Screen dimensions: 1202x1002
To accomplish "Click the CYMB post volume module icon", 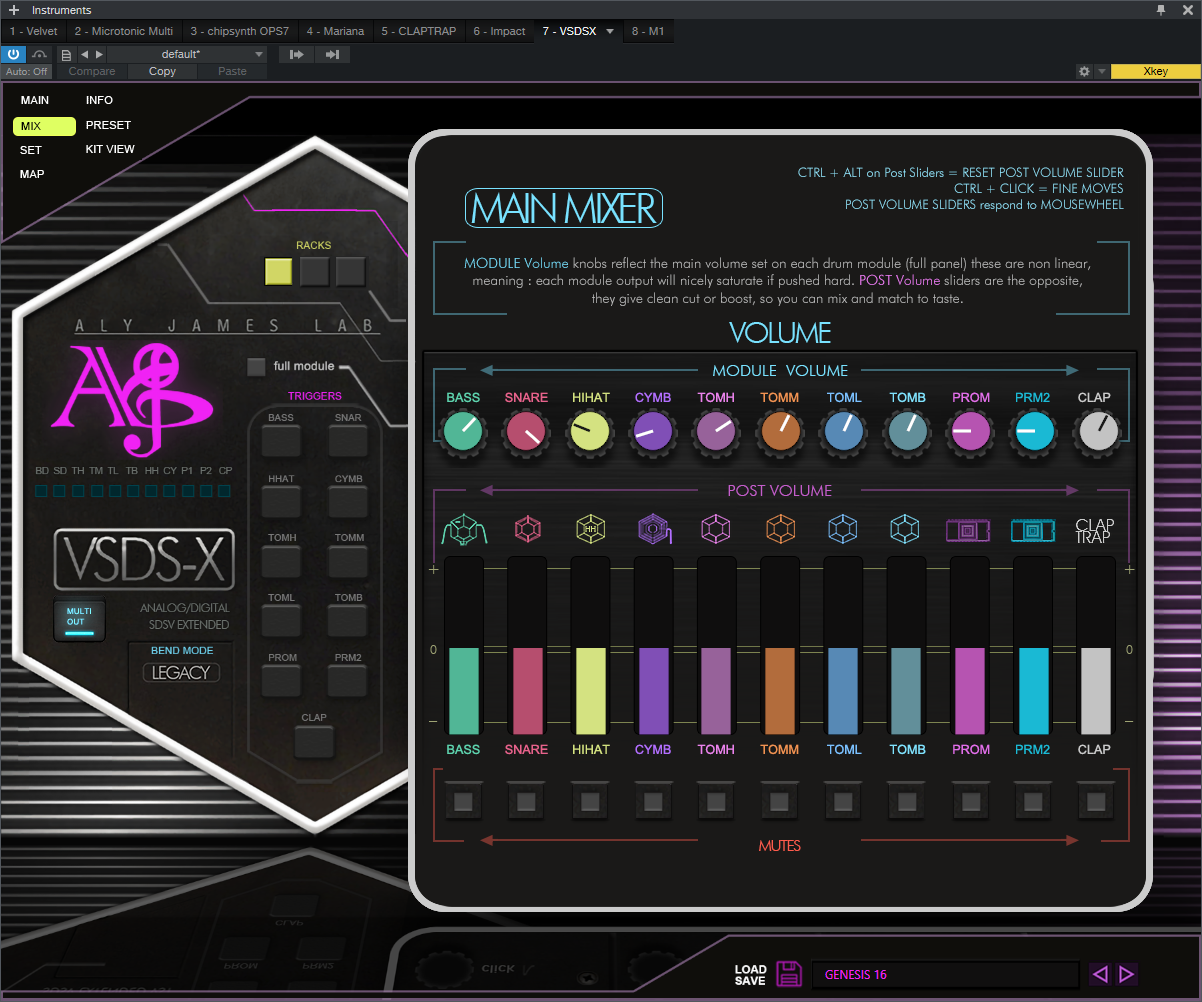I will [x=653, y=529].
